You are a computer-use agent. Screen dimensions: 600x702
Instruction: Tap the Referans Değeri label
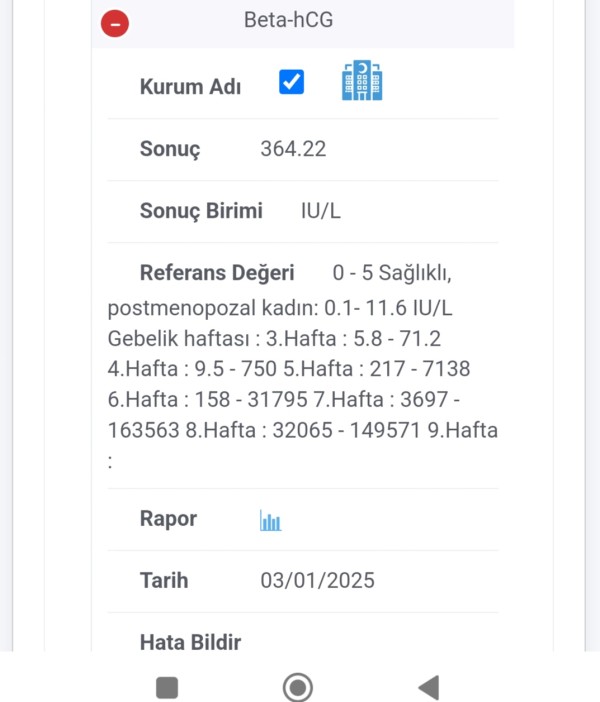(x=217, y=273)
